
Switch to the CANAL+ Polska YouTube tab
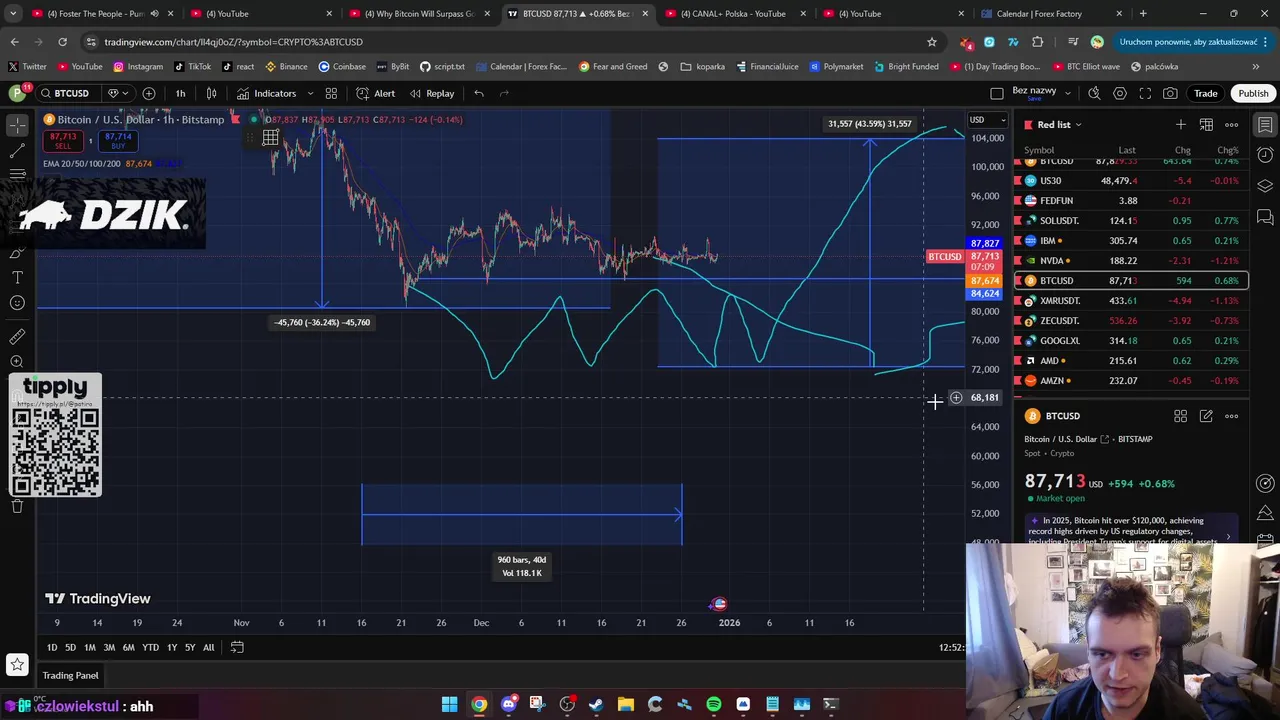point(733,14)
